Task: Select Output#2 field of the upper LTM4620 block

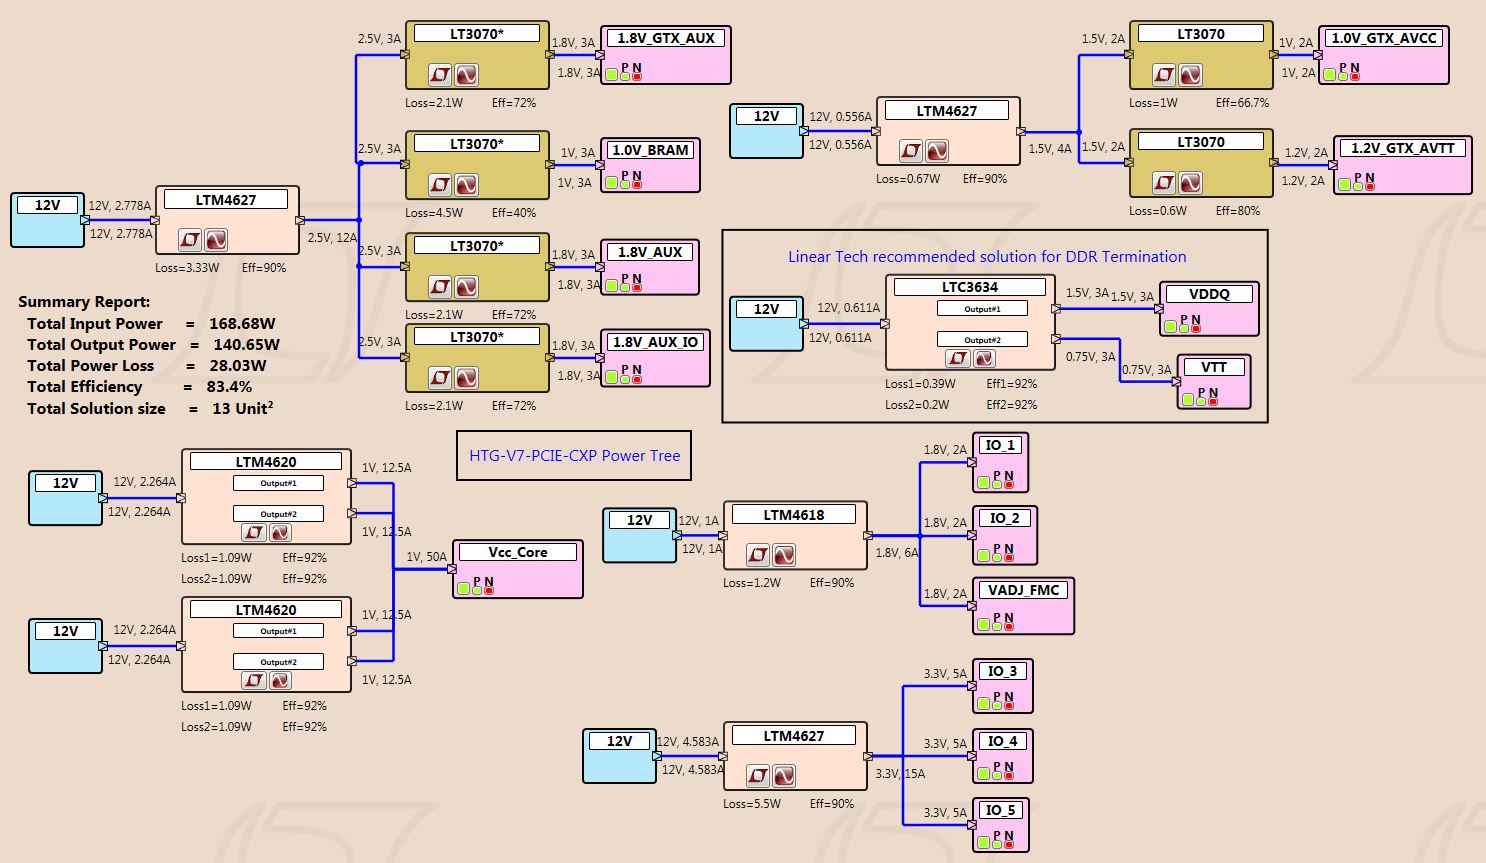Action: tap(278, 514)
